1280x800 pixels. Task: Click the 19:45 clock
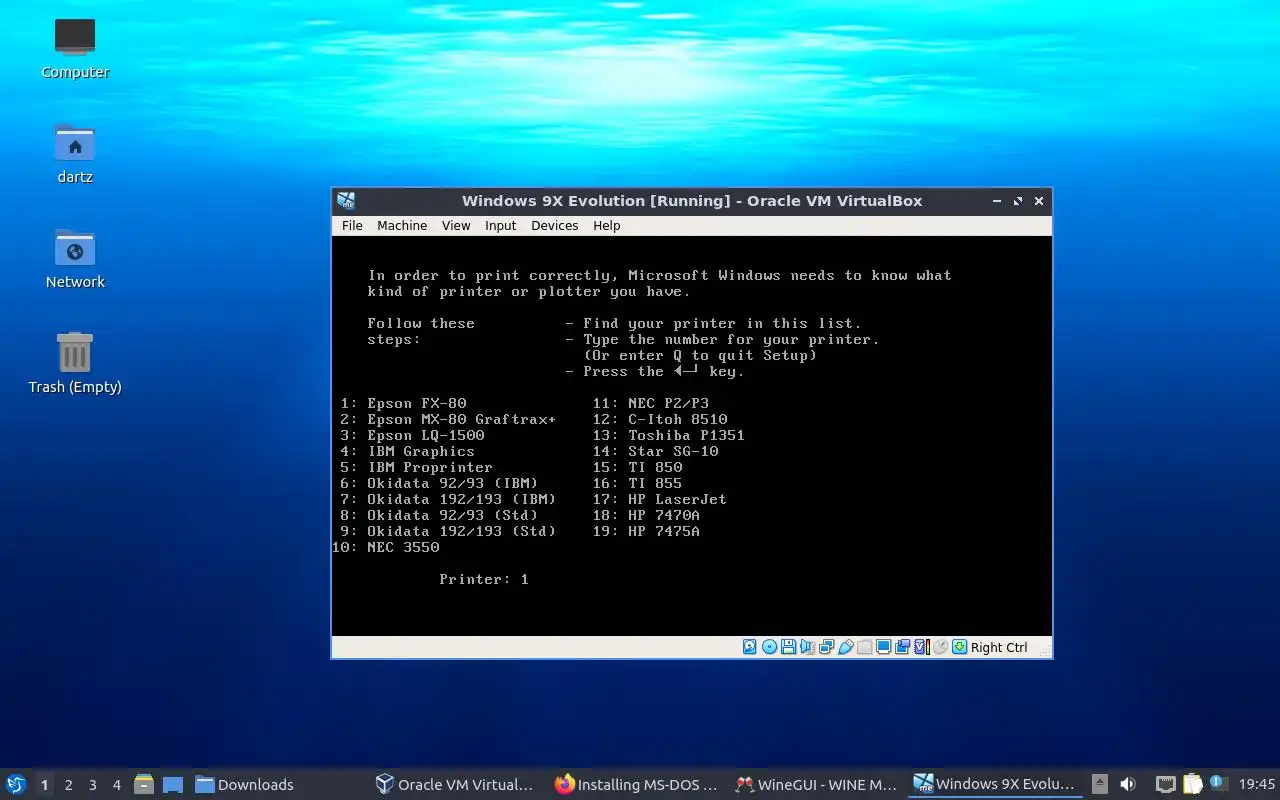click(1257, 785)
